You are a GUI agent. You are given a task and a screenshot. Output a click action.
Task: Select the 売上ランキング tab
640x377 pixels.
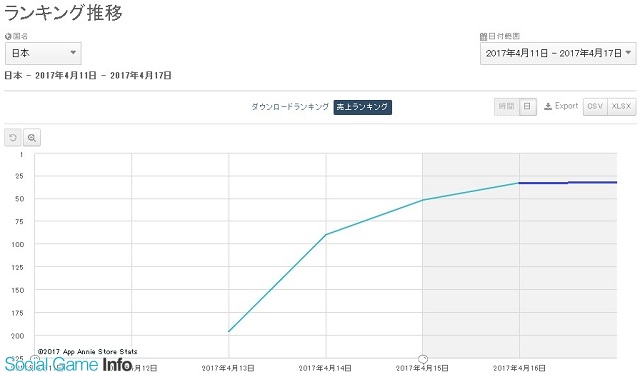(362, 107)
